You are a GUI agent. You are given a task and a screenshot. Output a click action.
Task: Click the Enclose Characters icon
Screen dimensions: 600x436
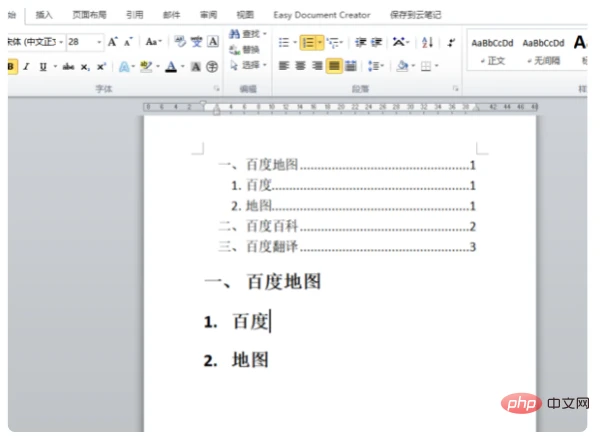(x=212, y=67)
